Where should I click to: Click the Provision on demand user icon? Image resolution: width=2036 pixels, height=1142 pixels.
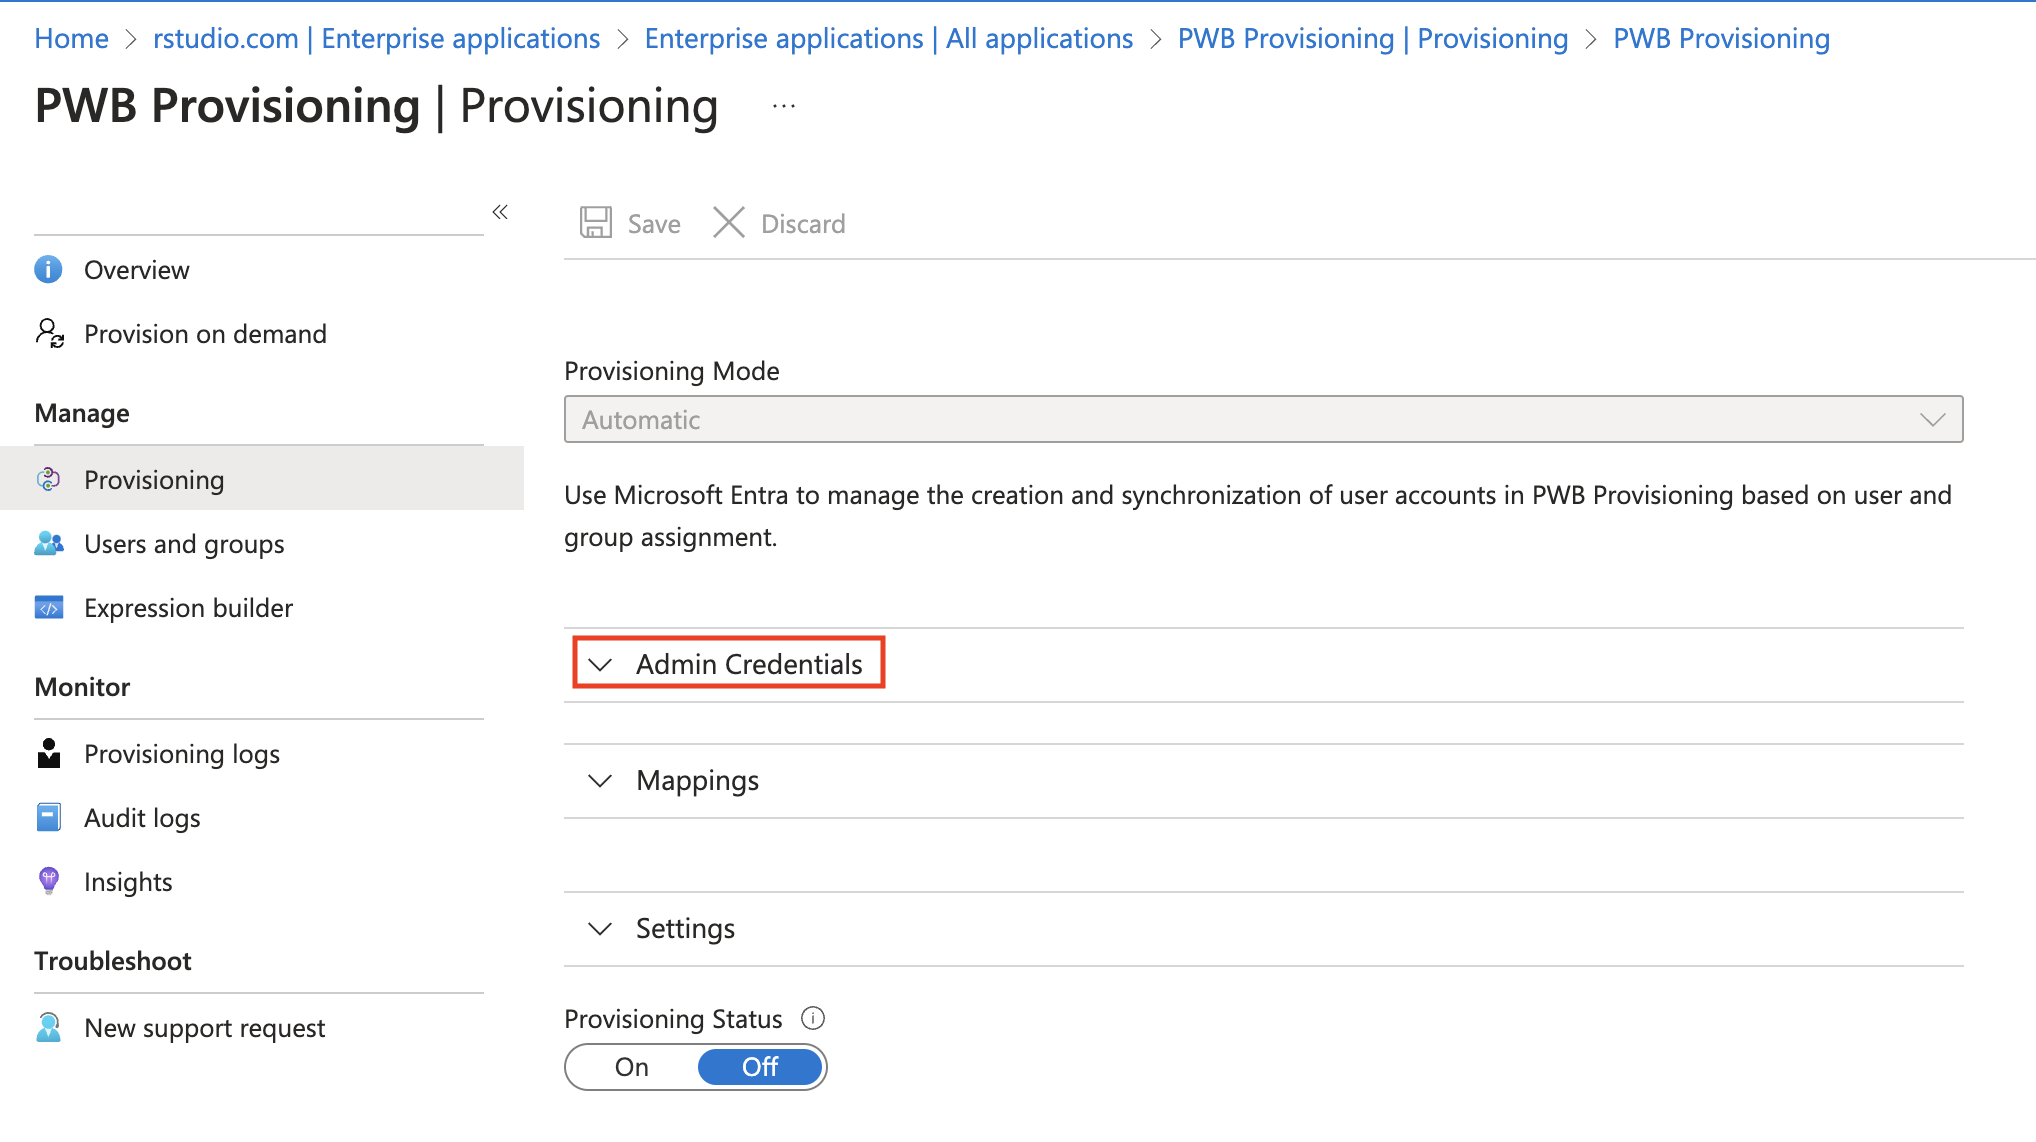tap(49, 333)
